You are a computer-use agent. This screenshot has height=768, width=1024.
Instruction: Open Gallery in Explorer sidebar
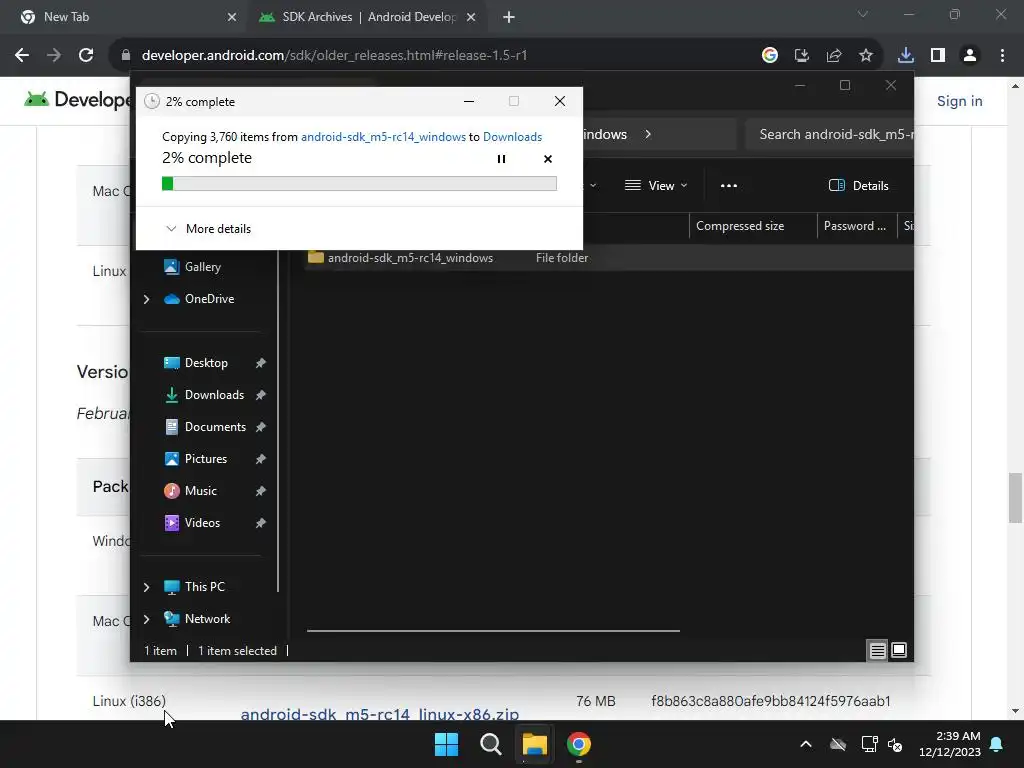point(202,266)
